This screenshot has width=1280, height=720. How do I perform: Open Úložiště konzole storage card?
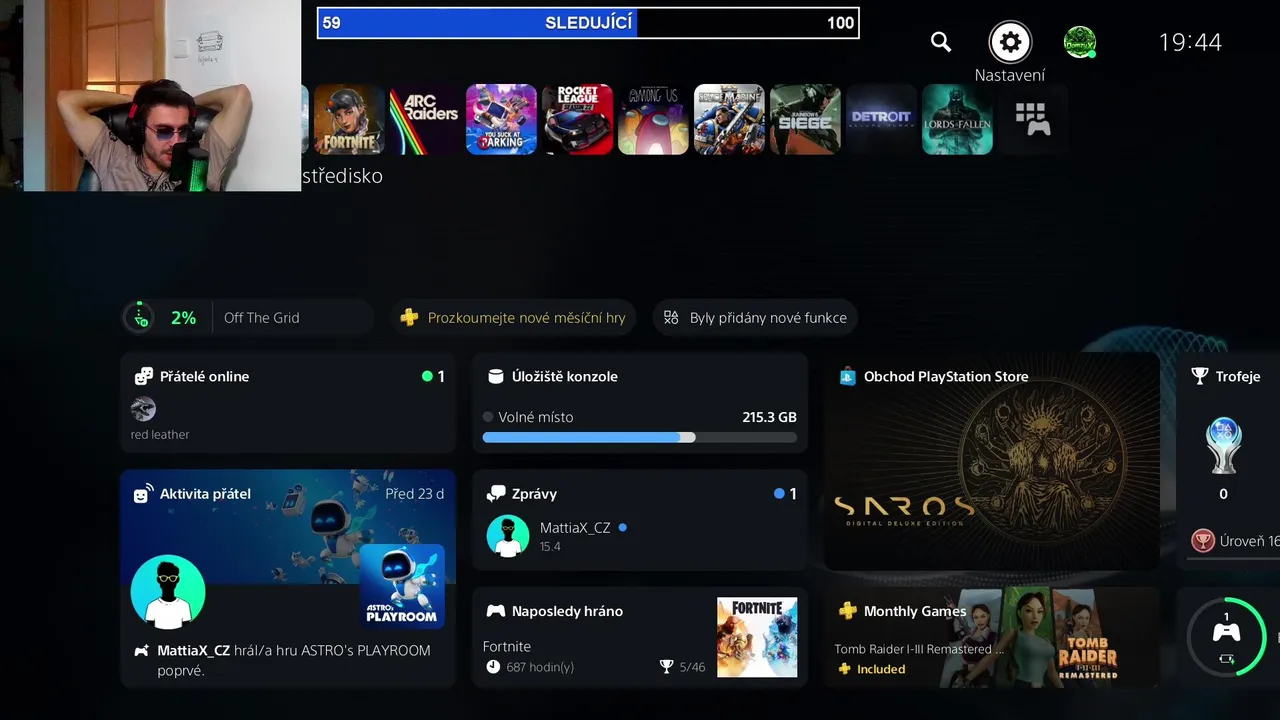point(640,402)
